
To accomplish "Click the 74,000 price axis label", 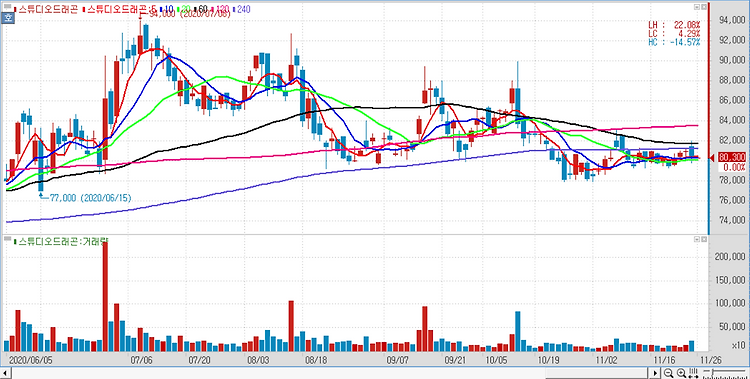I will (x=731, y=221).
